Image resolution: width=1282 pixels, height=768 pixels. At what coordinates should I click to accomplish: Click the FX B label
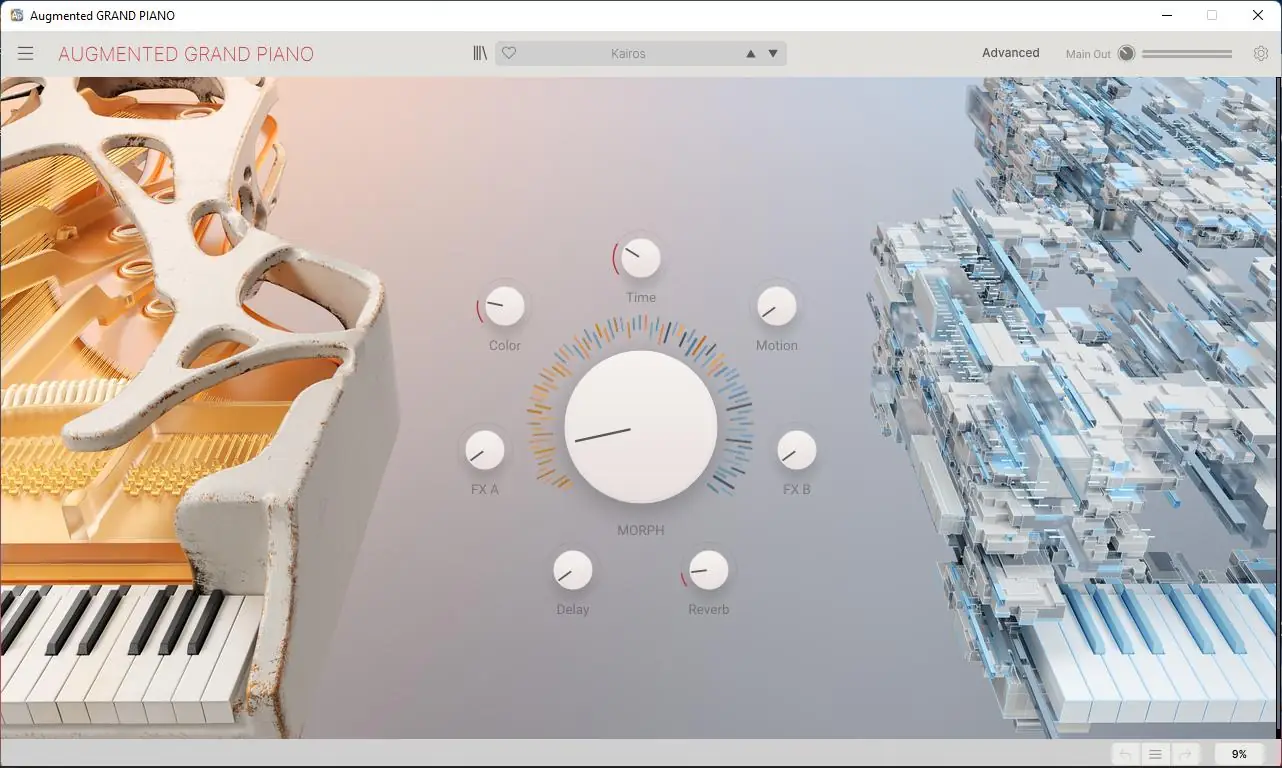[x=797, y=489]
